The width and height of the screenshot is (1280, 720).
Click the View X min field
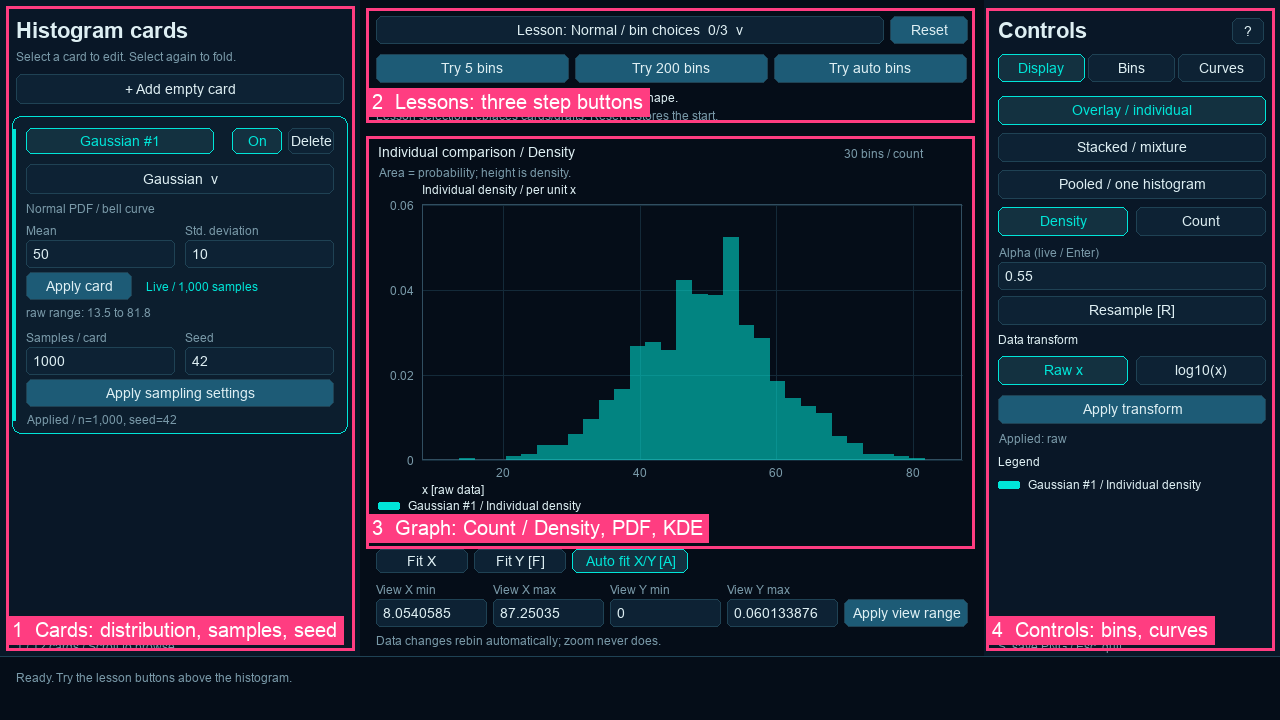tap(431, 613)
